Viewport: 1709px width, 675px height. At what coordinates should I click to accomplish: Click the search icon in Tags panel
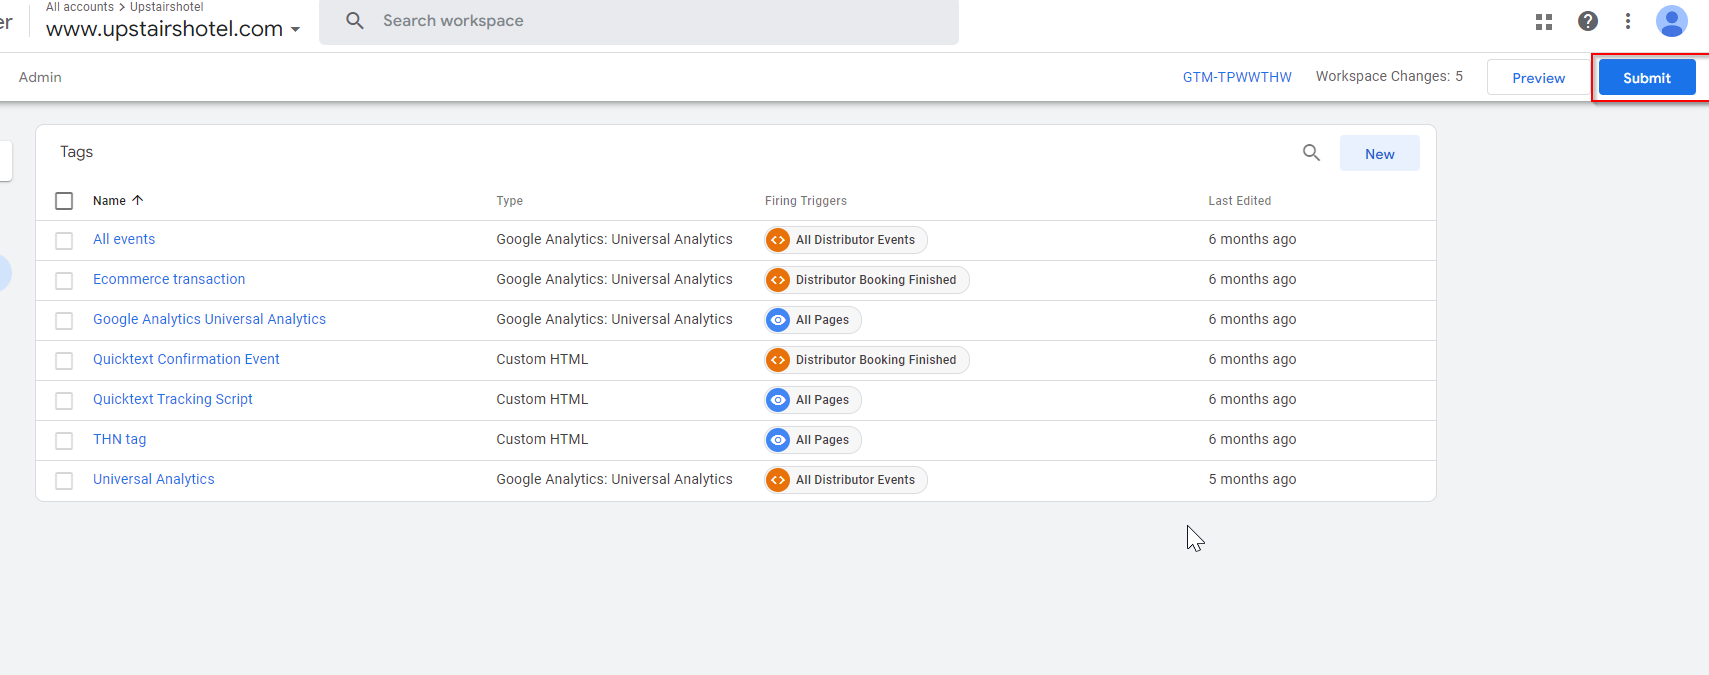pos(1311,153)
